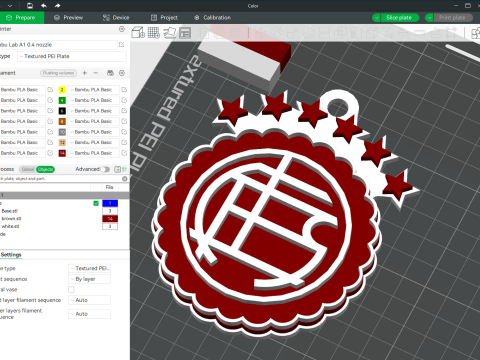Click the green list icon beside Advanced

124,169
